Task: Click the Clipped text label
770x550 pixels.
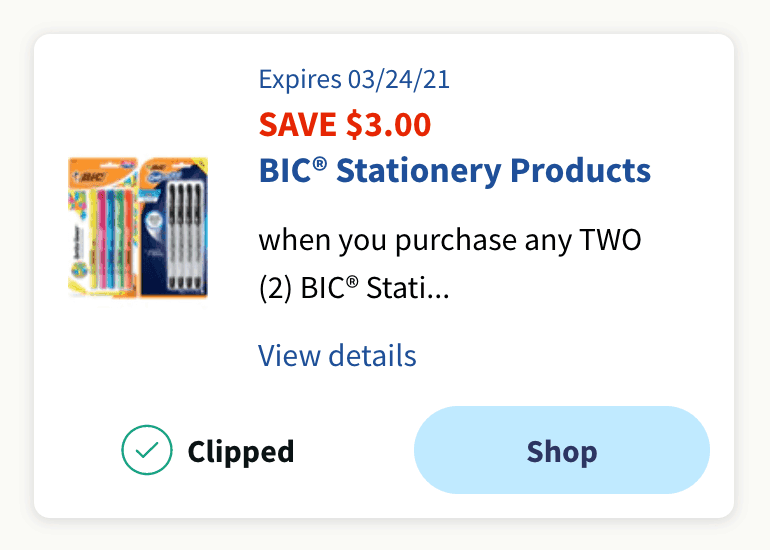Action: click(x=241, y=452)
